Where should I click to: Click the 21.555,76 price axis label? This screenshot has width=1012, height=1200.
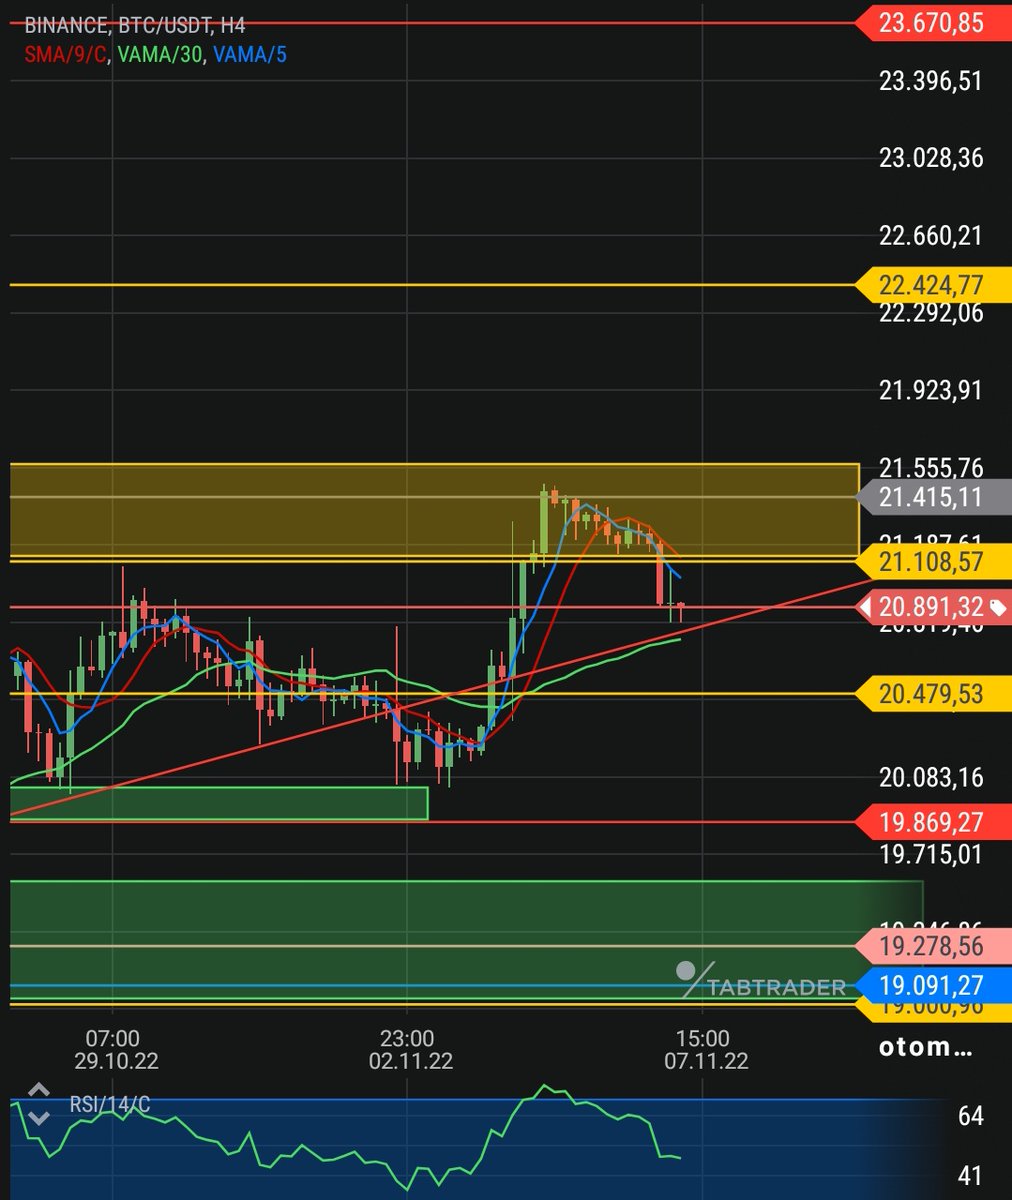point(931,467)
